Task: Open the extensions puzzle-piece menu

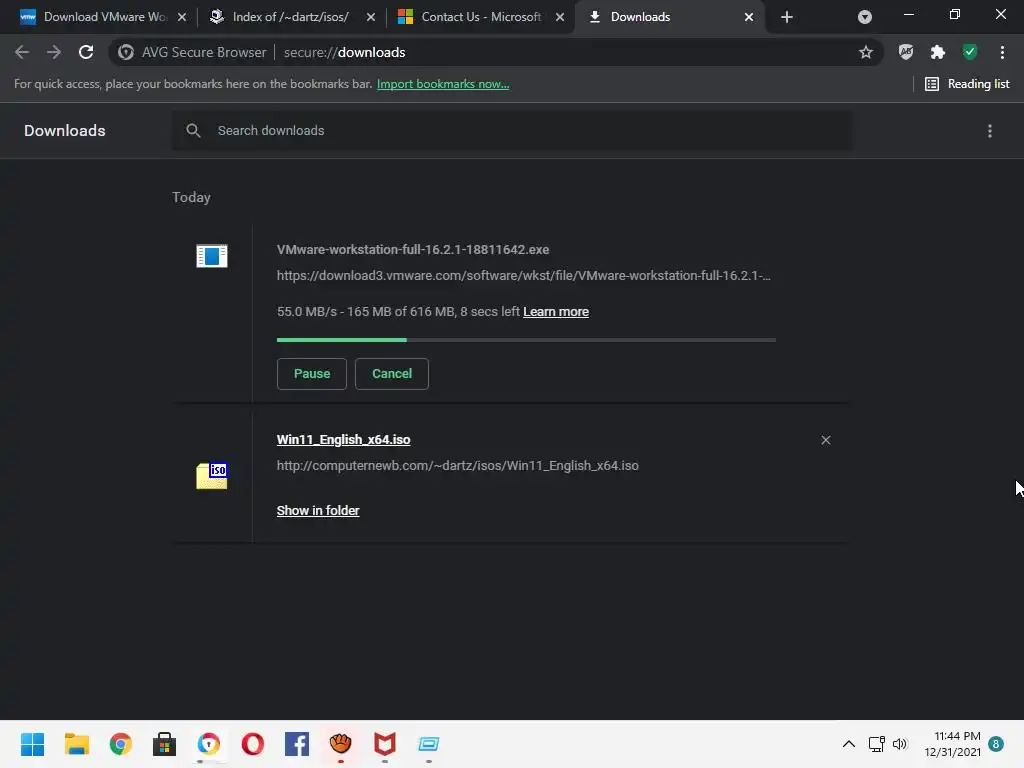Action: tap(938, 52)
